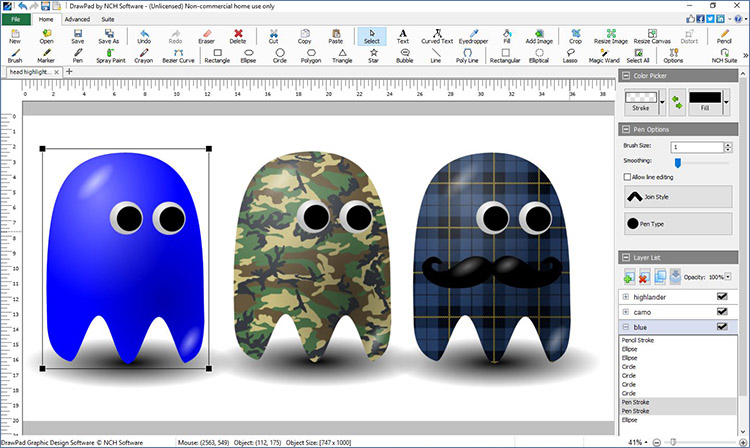Select the Bezier Curve tool

179,55
